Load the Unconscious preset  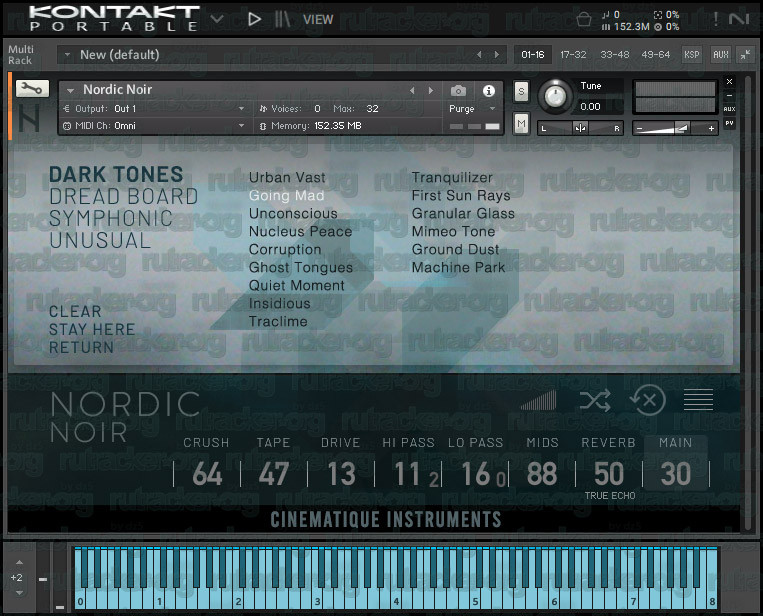(293, 214)
